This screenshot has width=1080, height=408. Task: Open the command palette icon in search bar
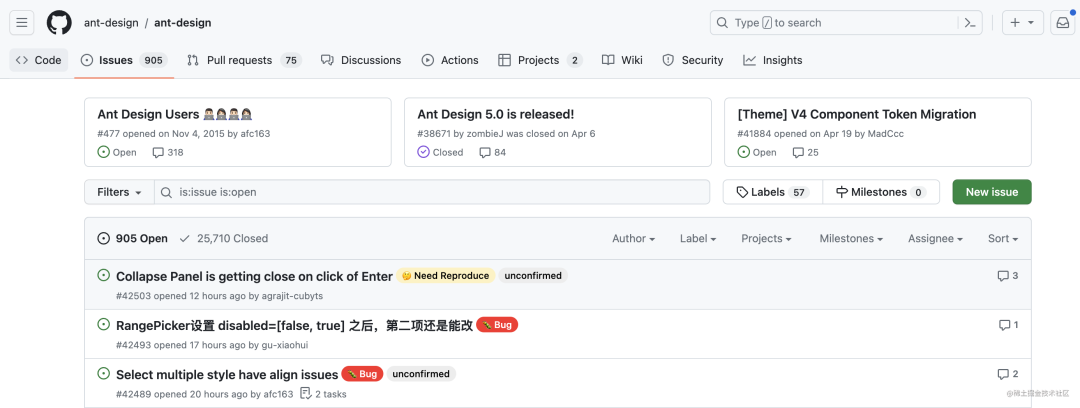tap(970, 23)
